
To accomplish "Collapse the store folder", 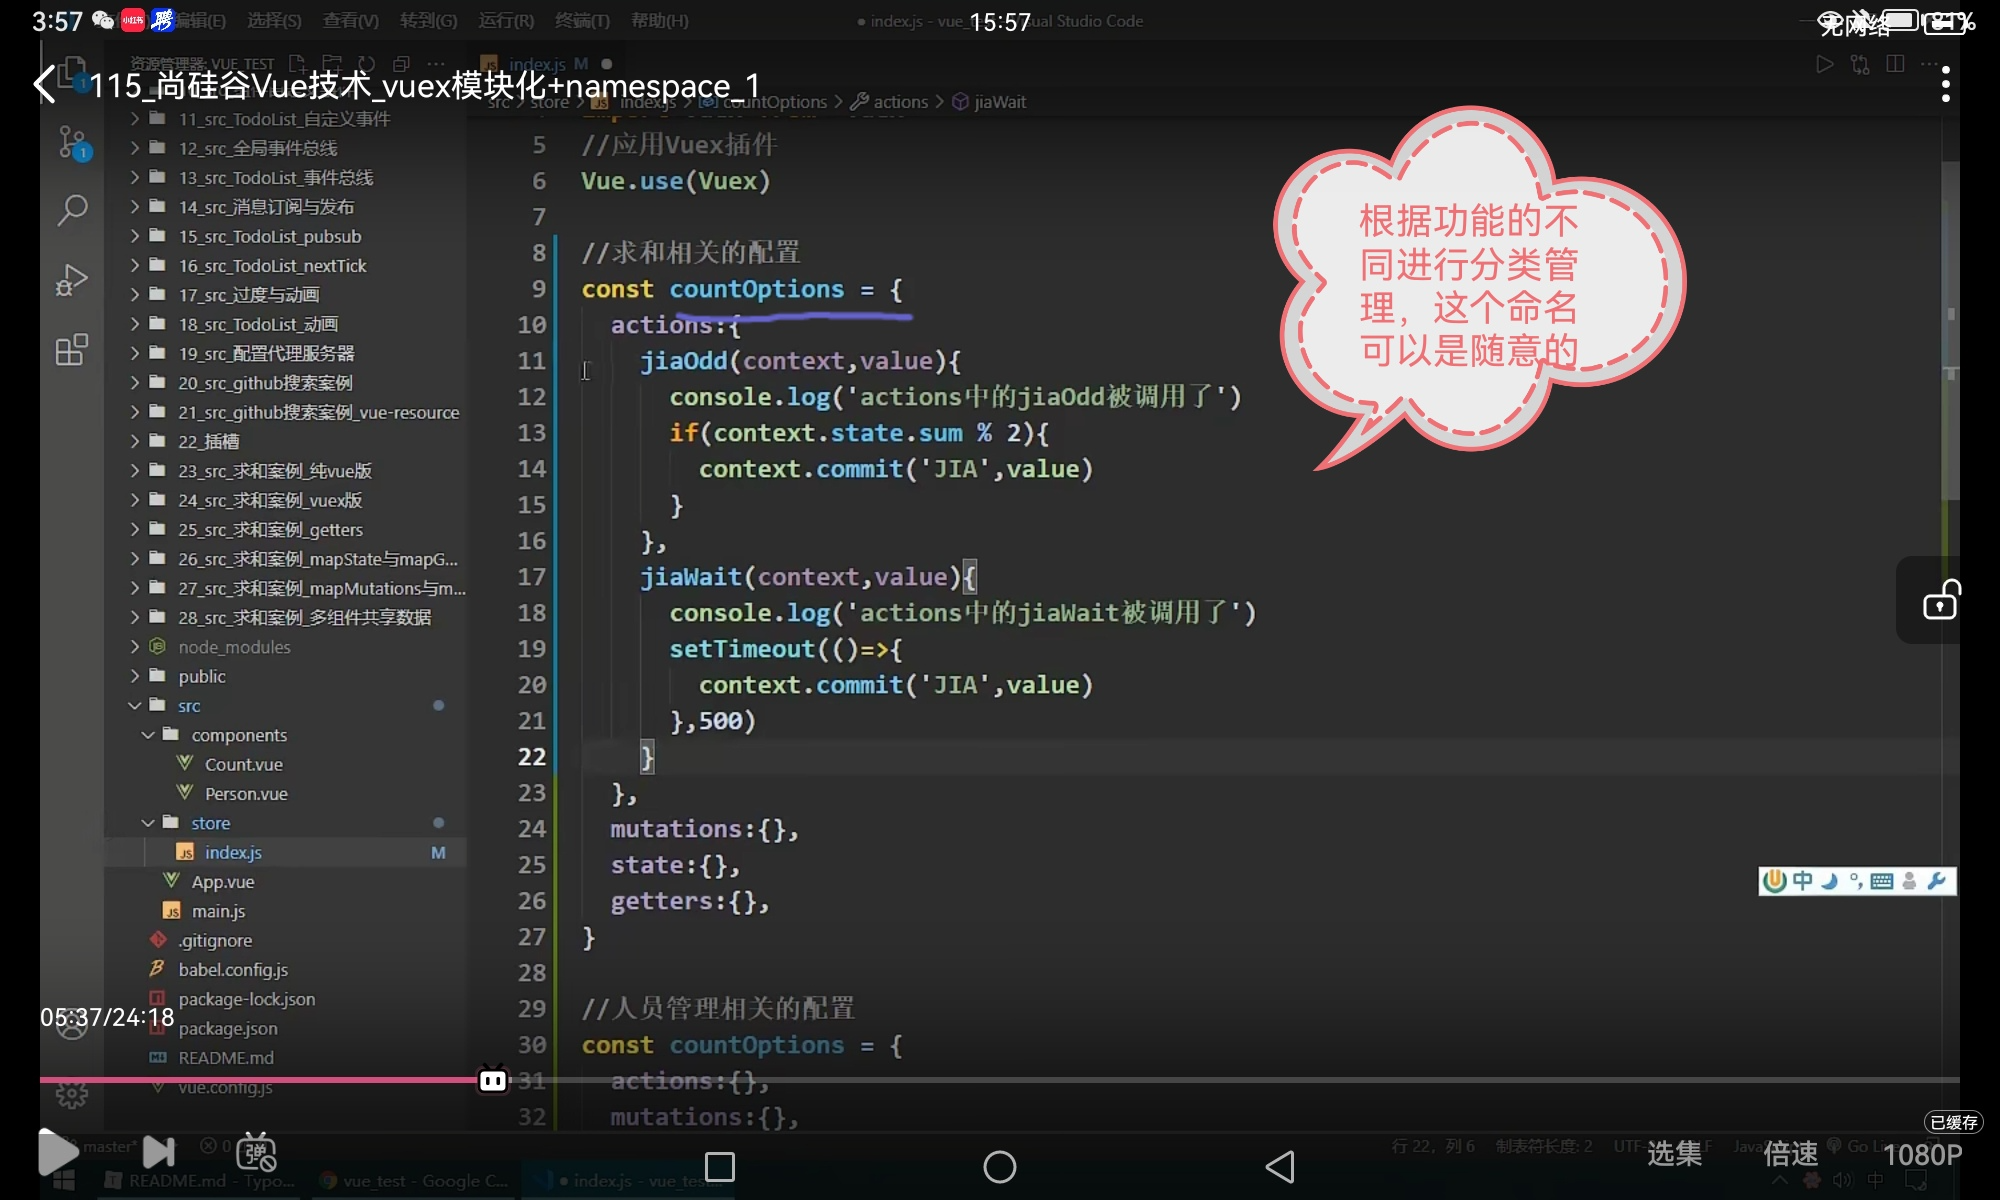I will [210, 823].
